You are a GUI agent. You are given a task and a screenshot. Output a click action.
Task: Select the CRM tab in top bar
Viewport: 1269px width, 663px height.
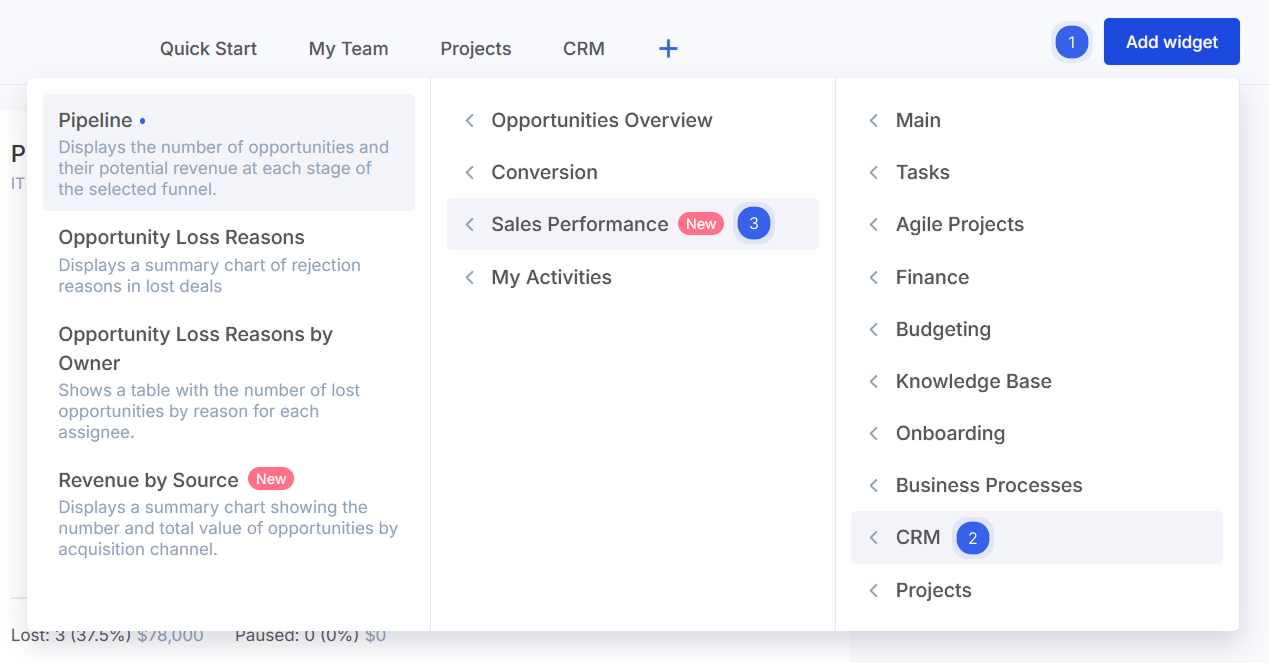pos(583,48)
